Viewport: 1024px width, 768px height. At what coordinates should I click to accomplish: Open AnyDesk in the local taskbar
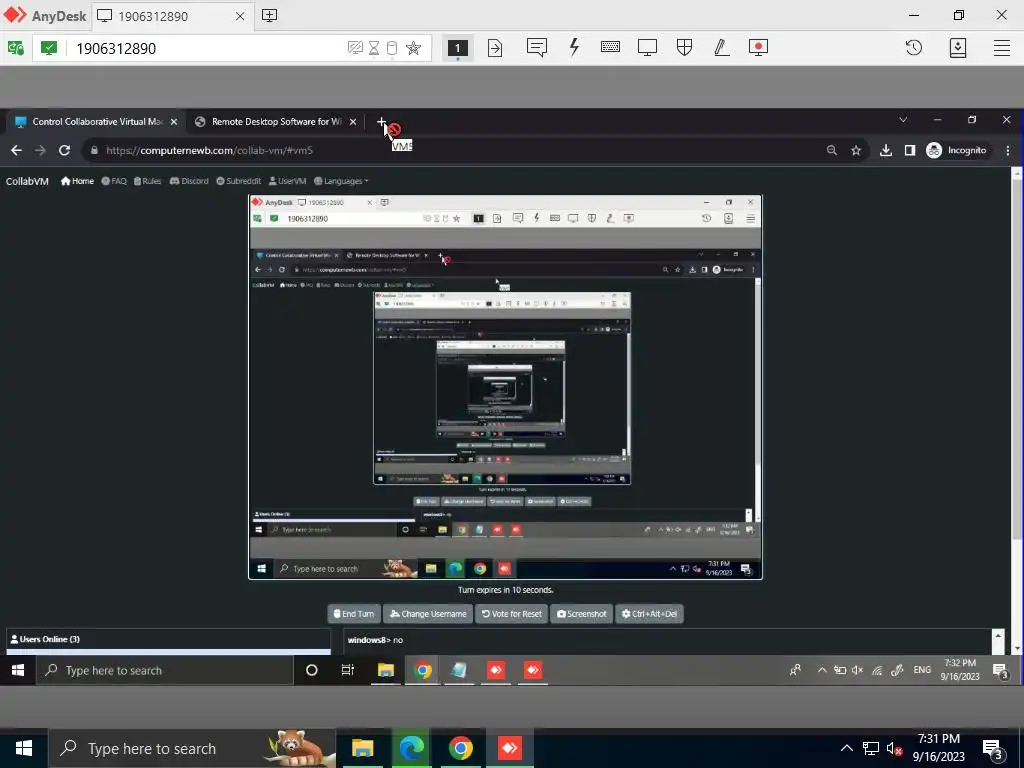coord(509,748)
